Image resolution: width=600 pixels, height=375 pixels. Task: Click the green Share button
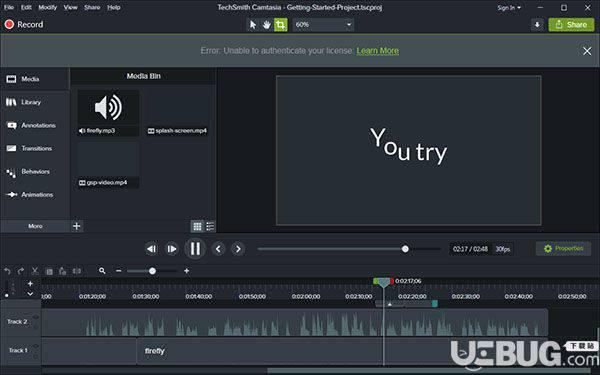point(571,25)
